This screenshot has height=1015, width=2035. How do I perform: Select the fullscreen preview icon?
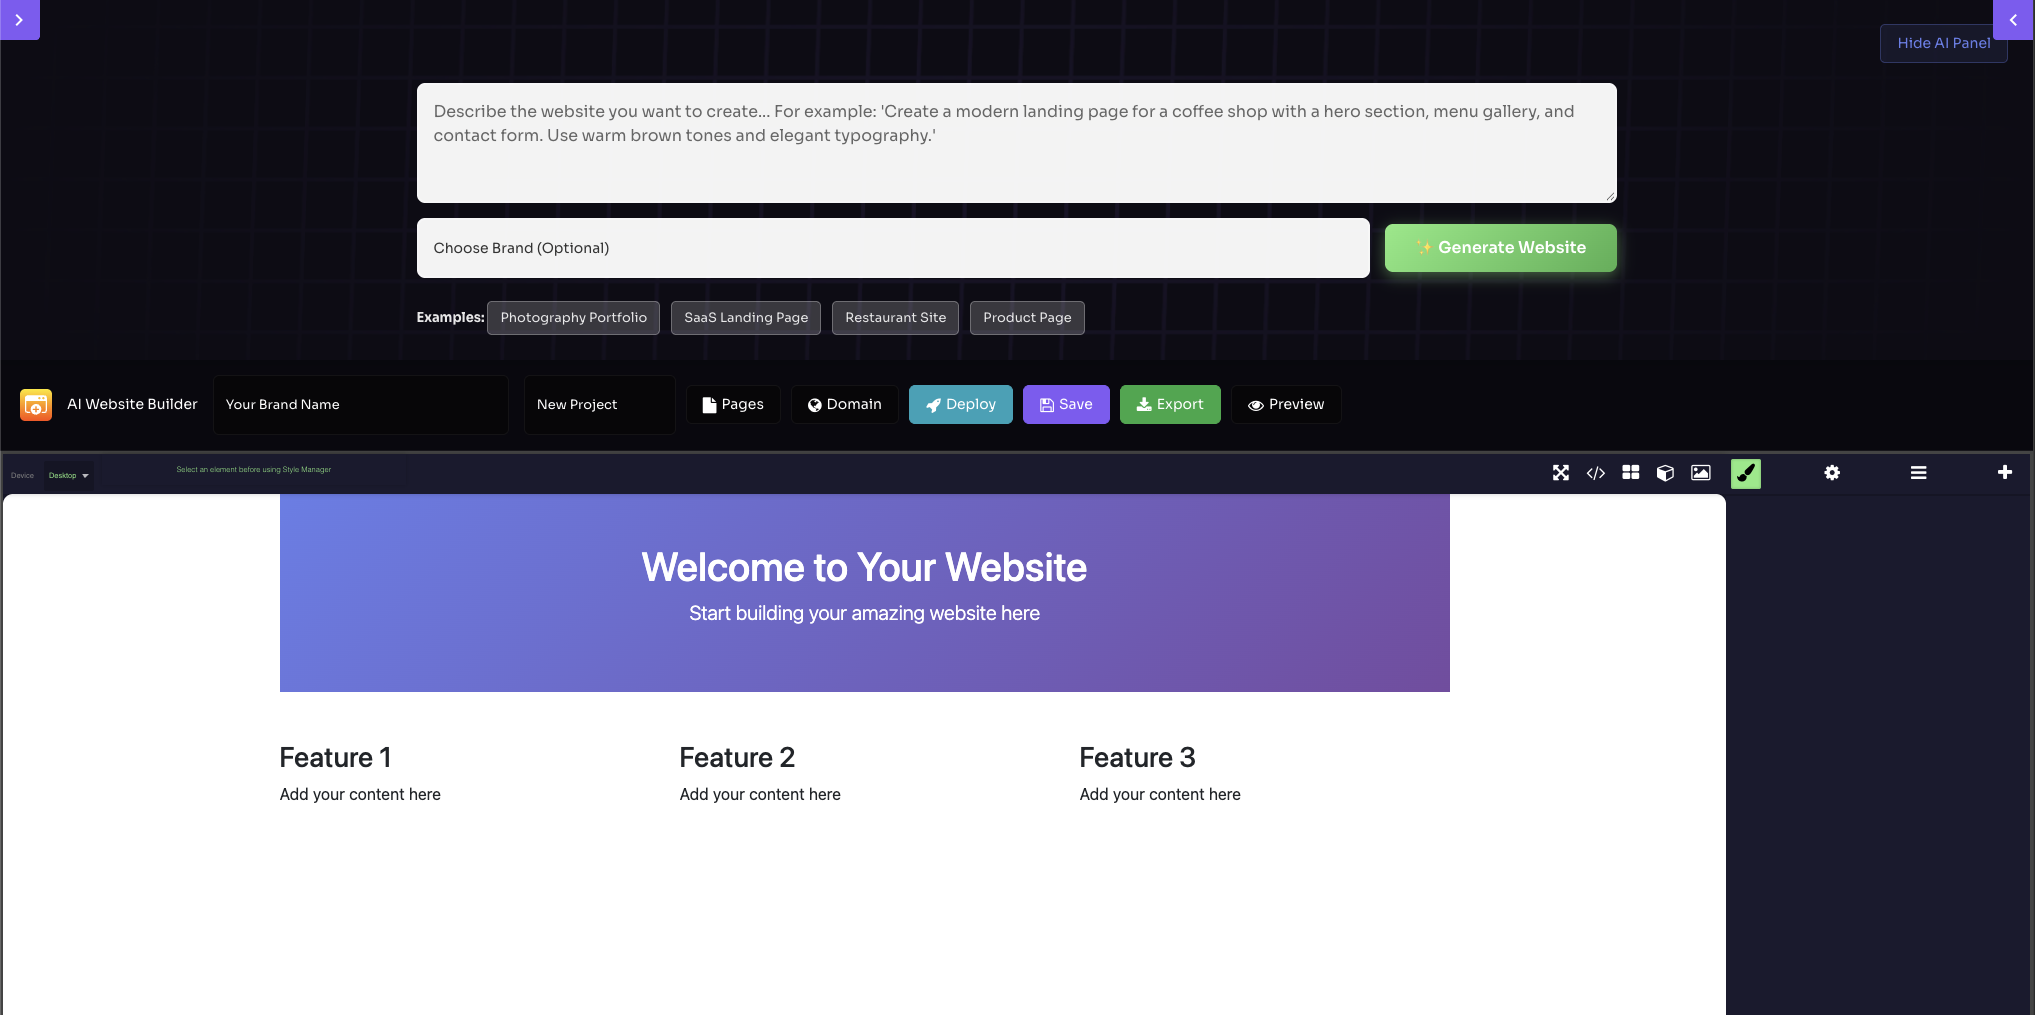click(1561, 473)
